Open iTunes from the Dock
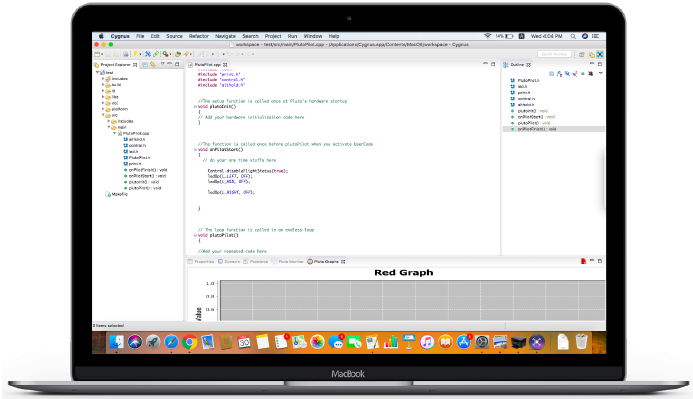The height and width of the screenshot is (399, 693). (x=427, y=342)
